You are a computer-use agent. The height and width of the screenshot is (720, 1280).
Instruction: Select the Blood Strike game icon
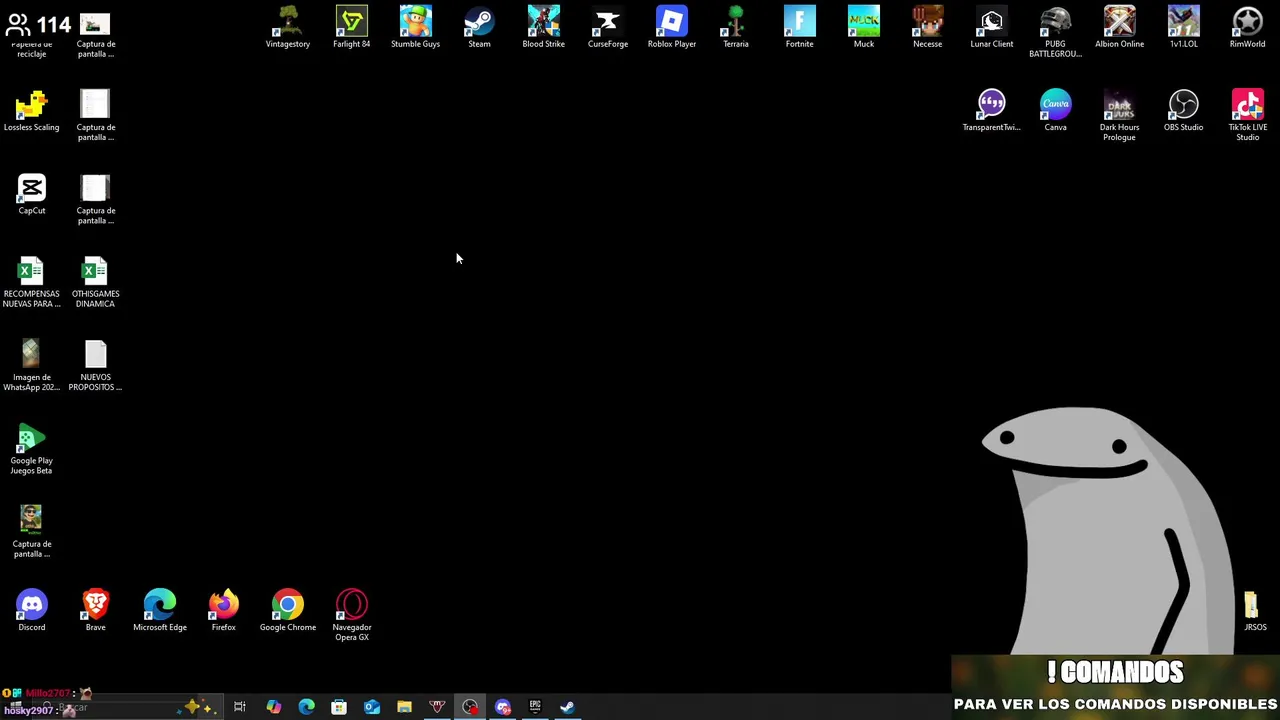(x=544, y=27)
